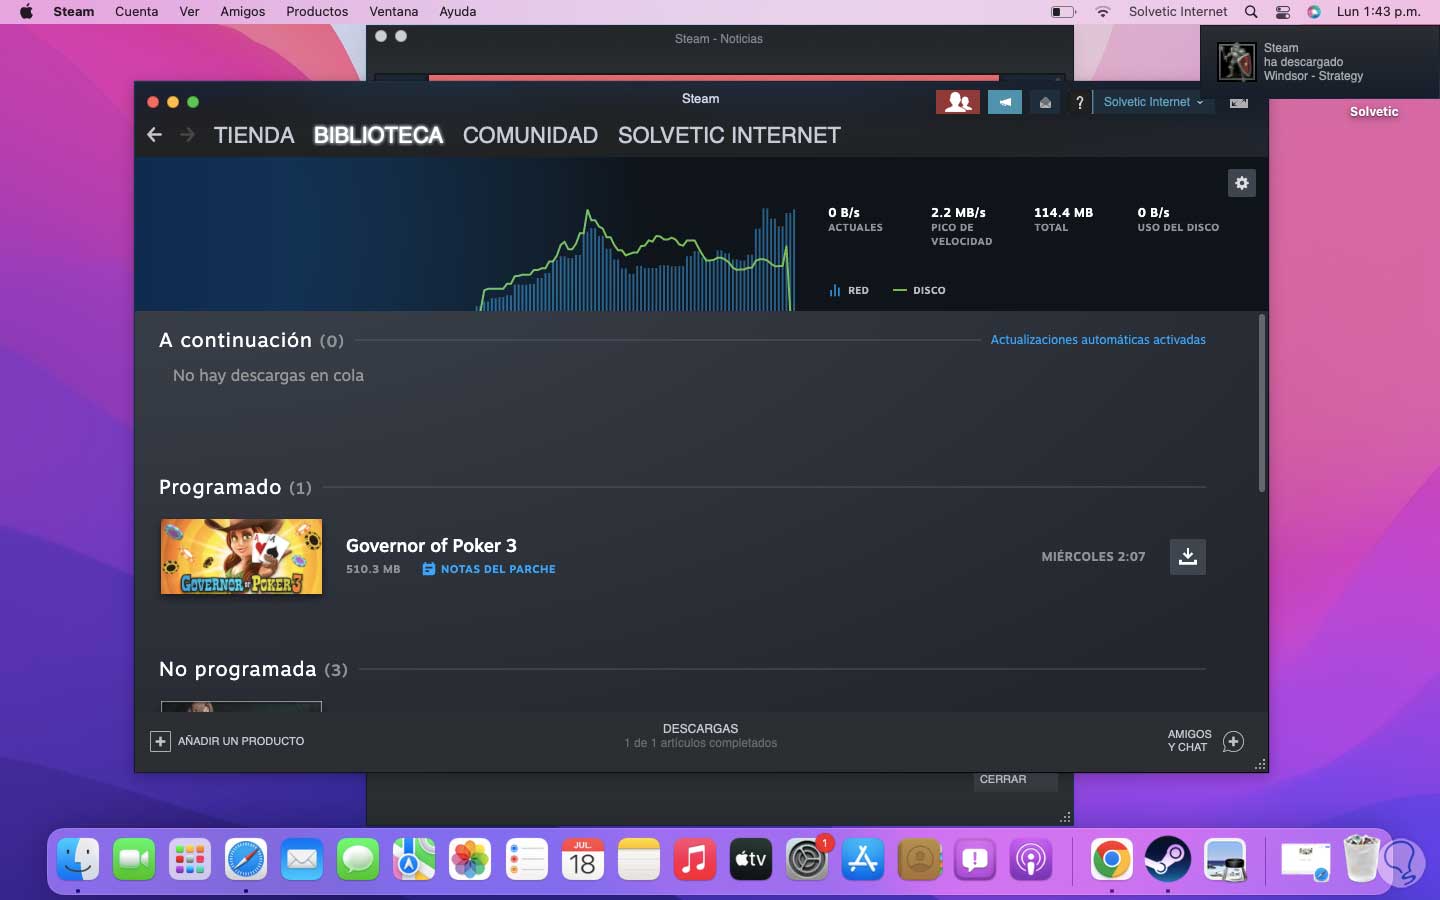The image size is (1440, 900).
Task: Open the Apple menu
Action: click(x=26, y=12)
